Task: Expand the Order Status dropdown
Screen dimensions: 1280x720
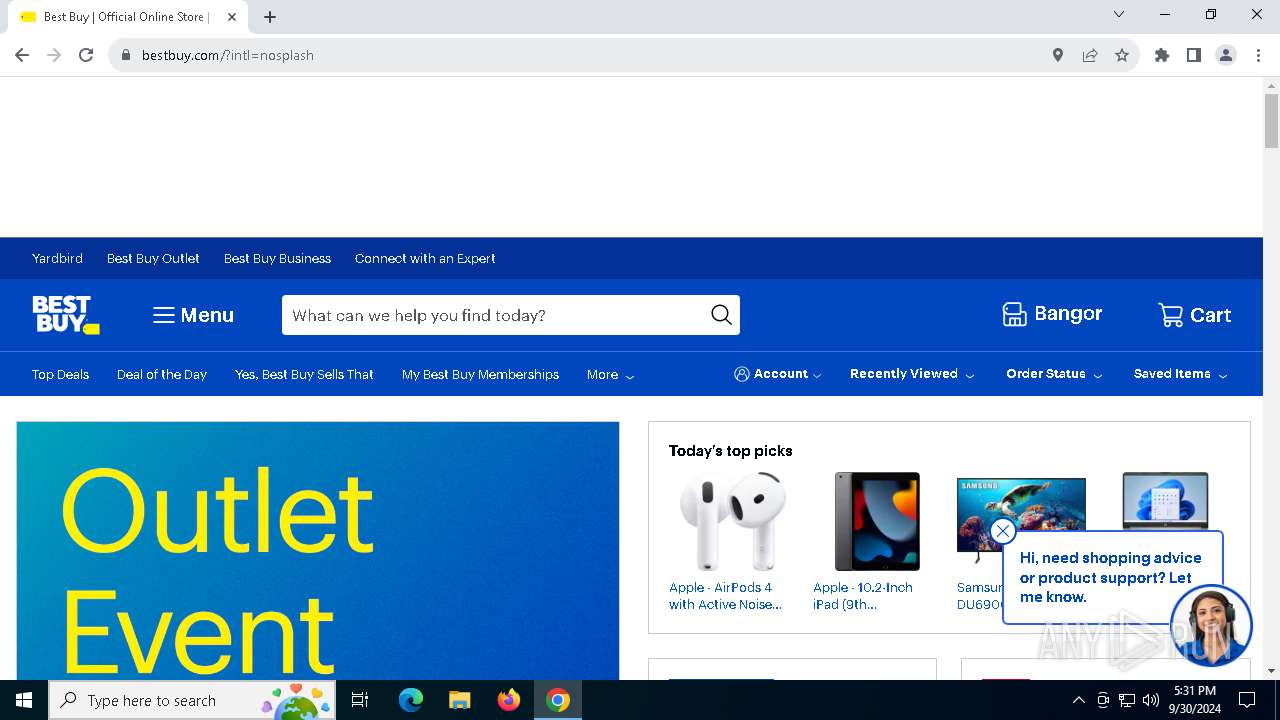Action: click(1054, 374)
